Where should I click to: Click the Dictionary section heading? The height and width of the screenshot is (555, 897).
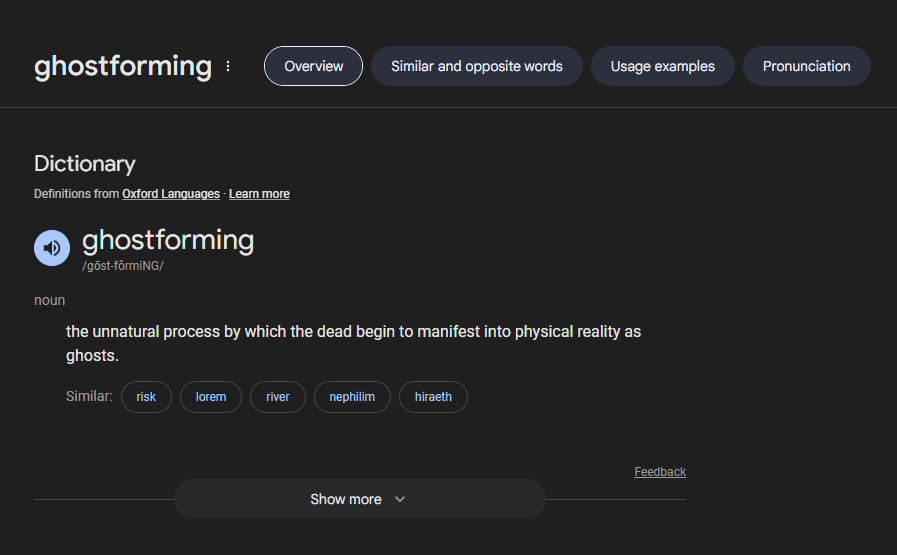[x=84, y=164]
